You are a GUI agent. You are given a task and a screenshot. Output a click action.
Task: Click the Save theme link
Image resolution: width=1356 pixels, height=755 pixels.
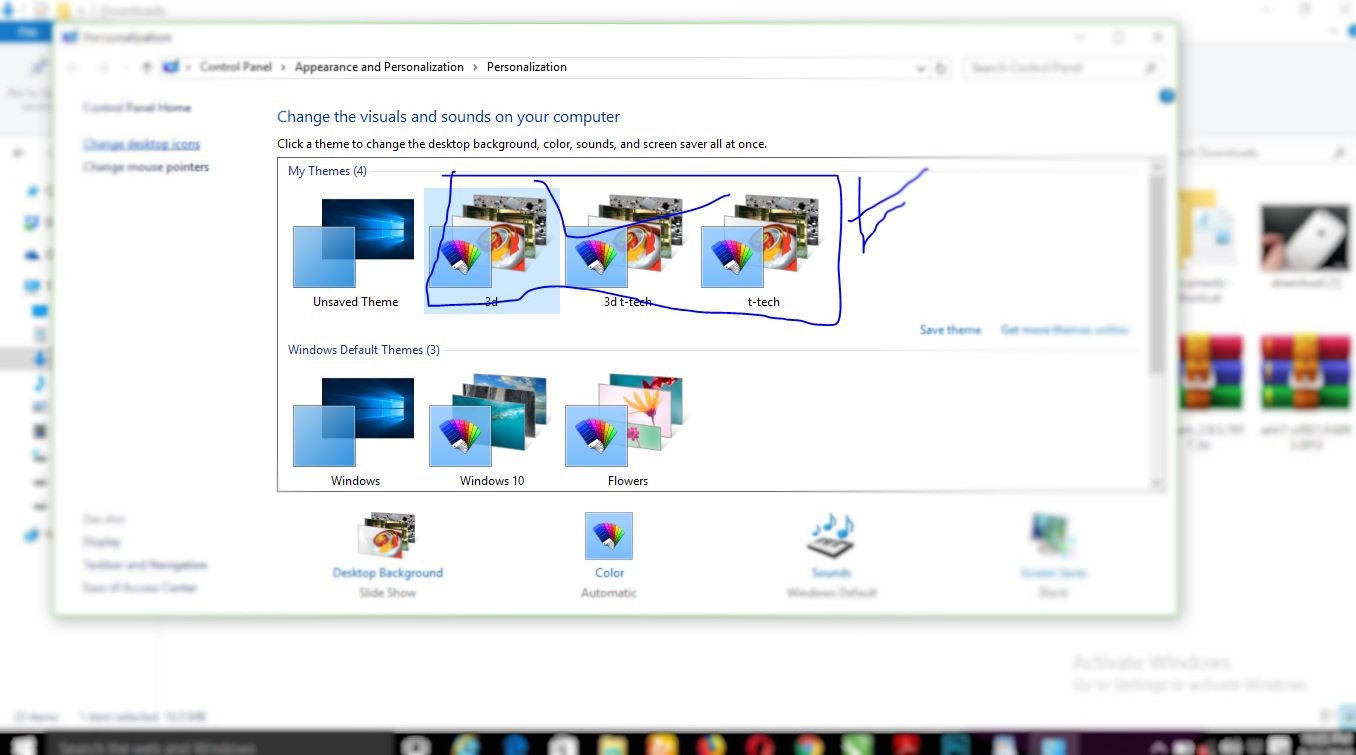(x=950, y=330)
